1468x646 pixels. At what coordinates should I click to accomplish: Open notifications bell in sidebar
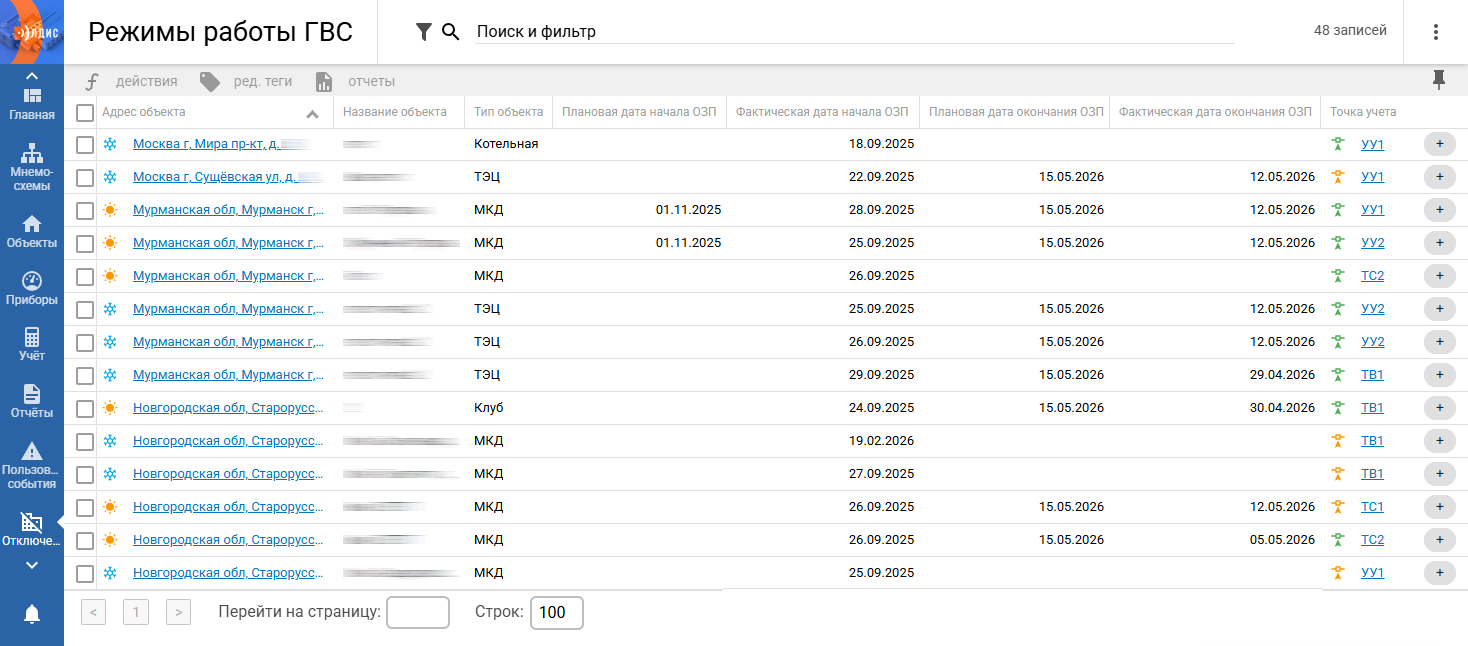(32, 614)
